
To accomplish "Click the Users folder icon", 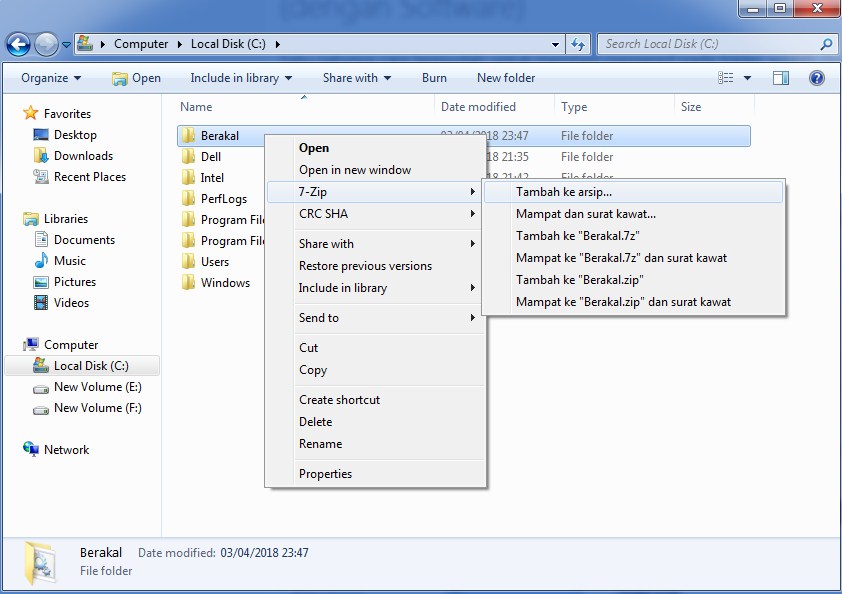I will point(188,262).
